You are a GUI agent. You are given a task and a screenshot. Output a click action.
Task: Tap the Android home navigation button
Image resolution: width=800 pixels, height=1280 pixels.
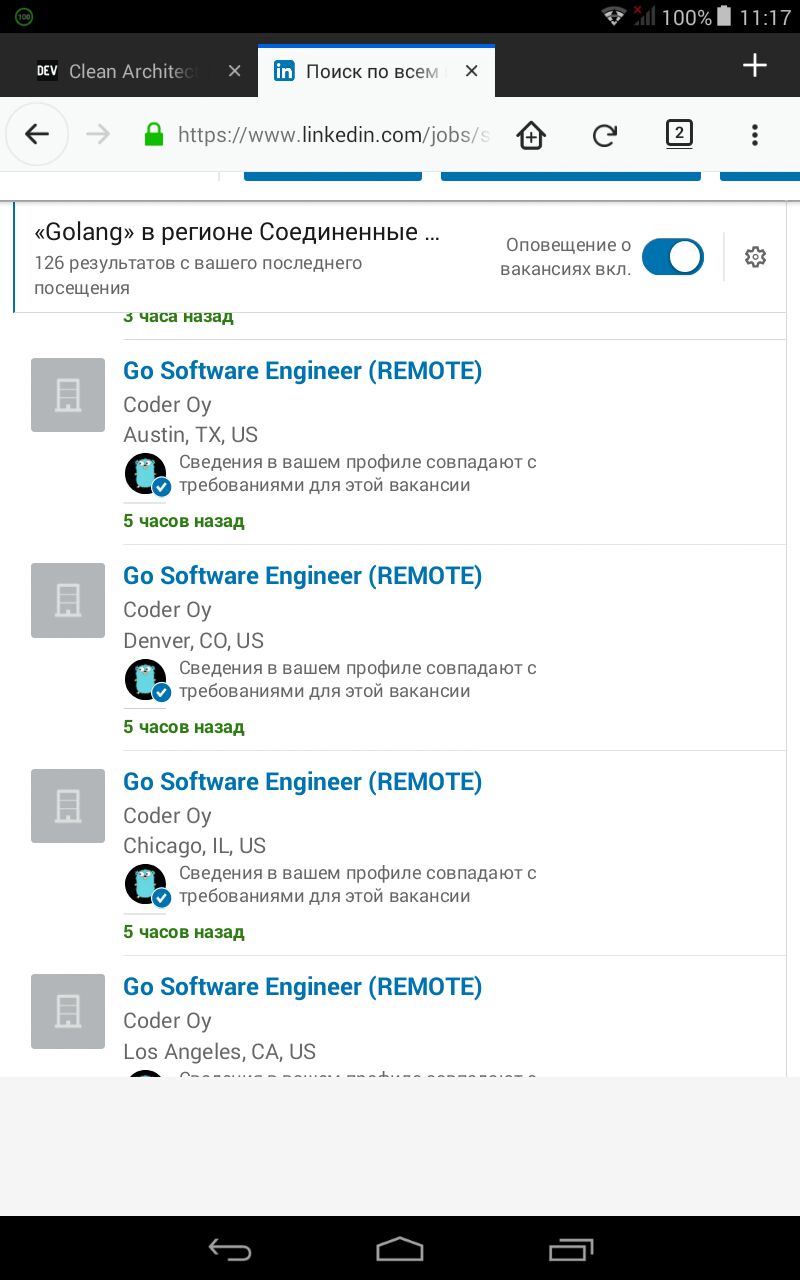point(400,1248)
